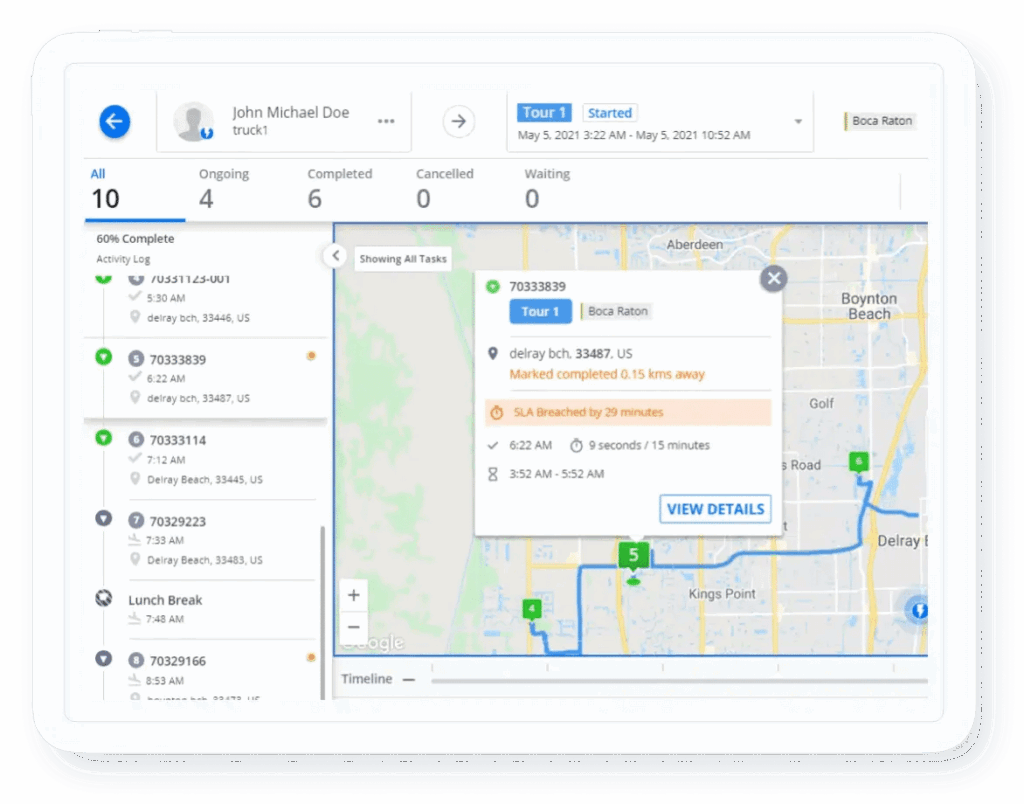1024x804 pixels.
Task: Click the orange alert dot beside 70329166
Action: point(311,656)
